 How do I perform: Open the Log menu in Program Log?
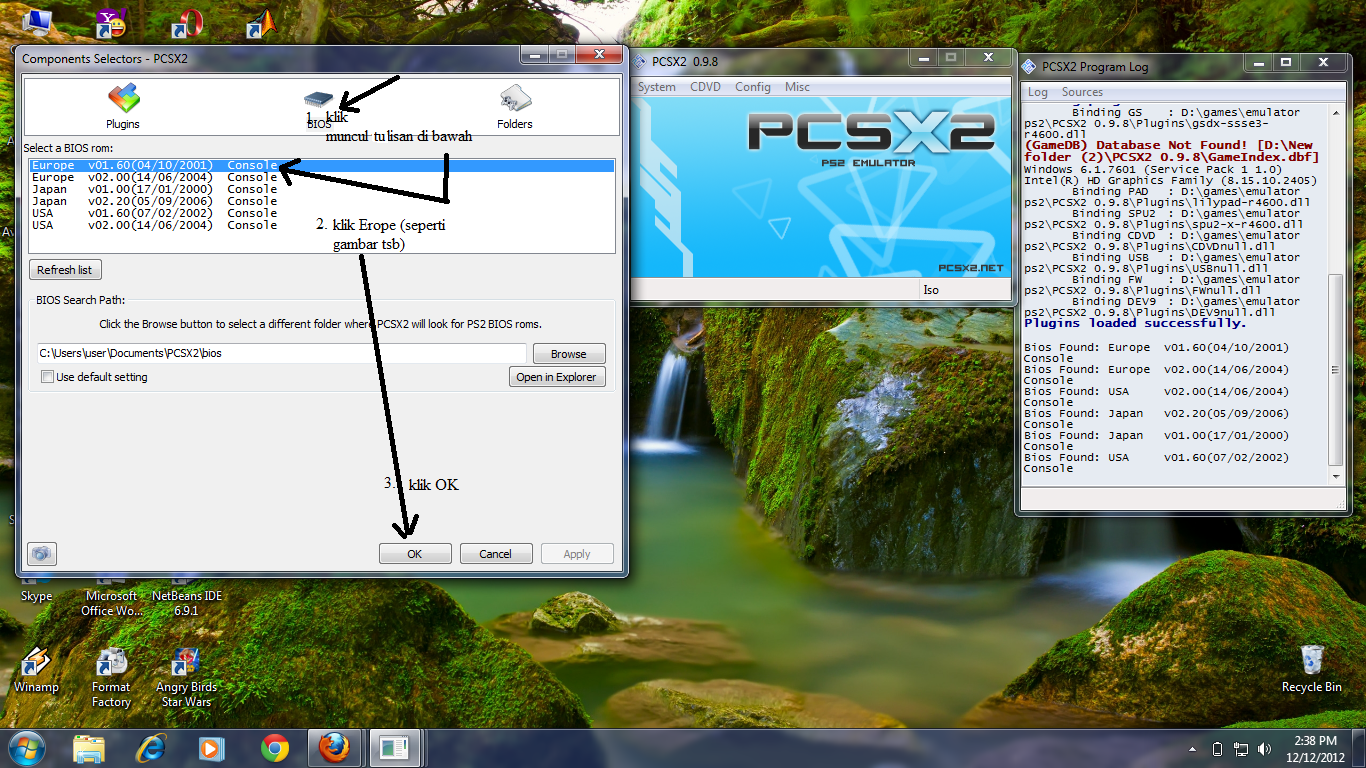point(1038,92)
